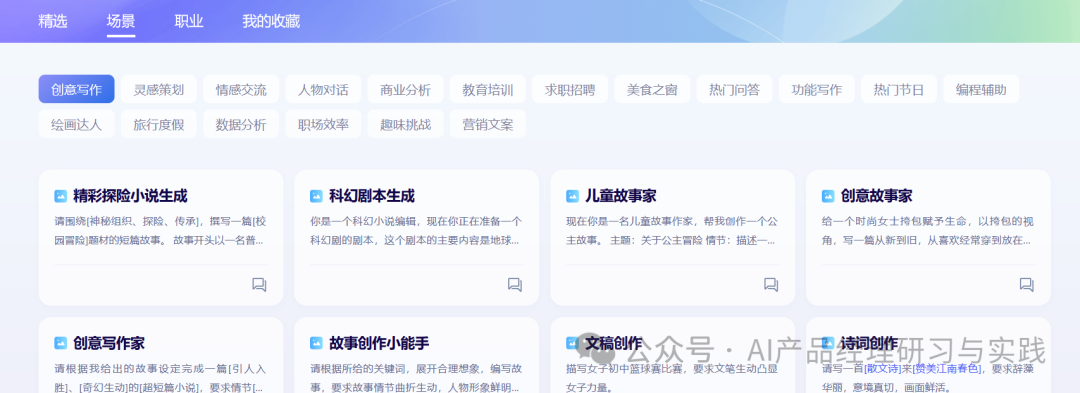Viewport: 1080px width, 393px height.
Task: Click chat icon on 创意故事家 card
Action: [x=1026, y=284]
